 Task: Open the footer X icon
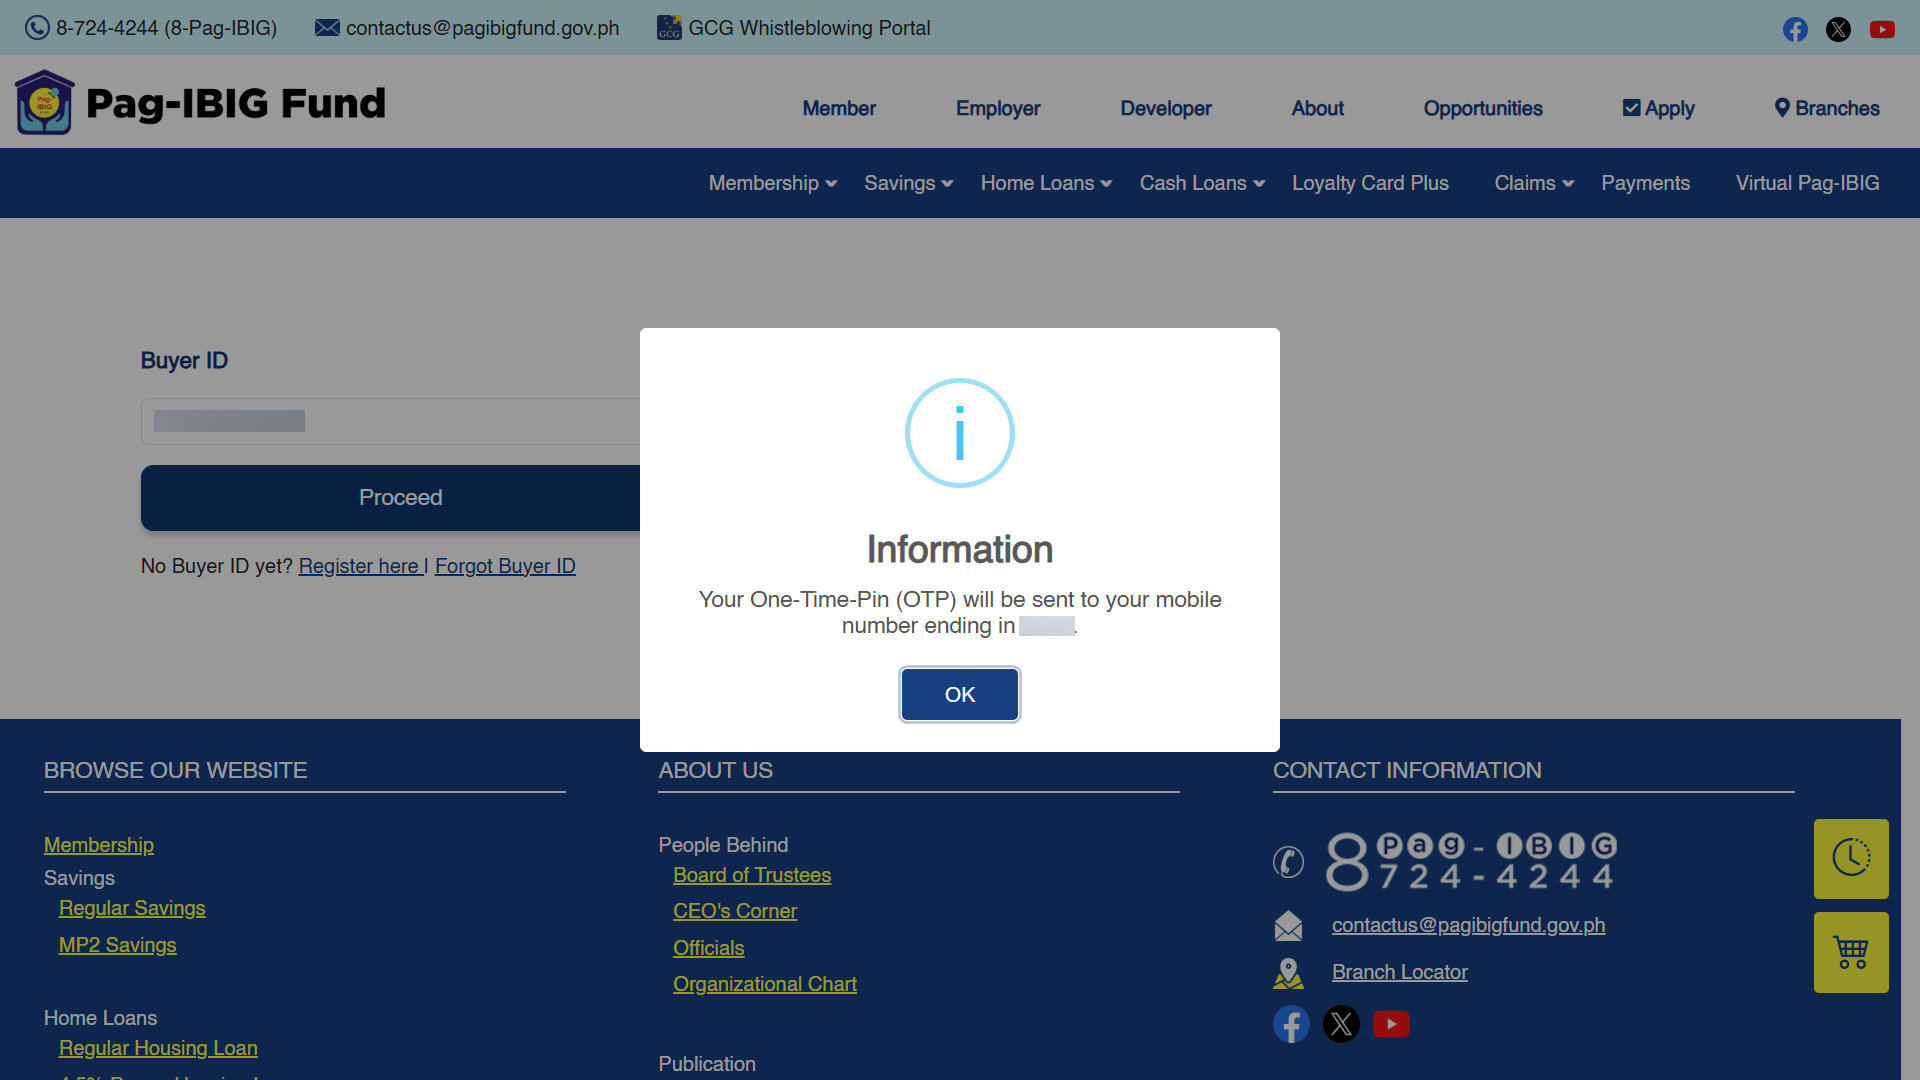(x=1341, y=1024)
